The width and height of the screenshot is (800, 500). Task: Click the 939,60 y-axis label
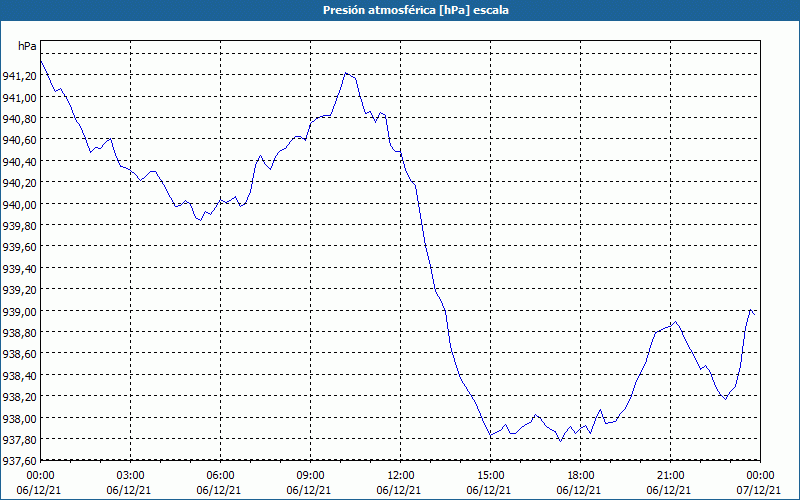19,247
